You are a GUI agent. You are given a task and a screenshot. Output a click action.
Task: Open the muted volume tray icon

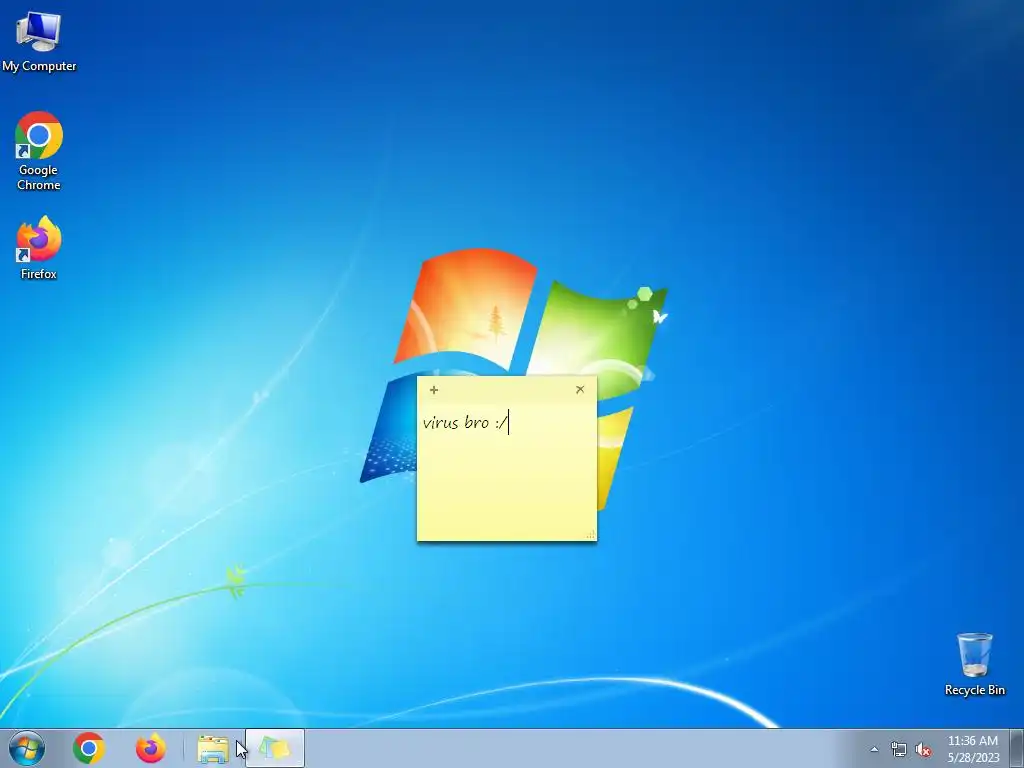pos(923,749)
